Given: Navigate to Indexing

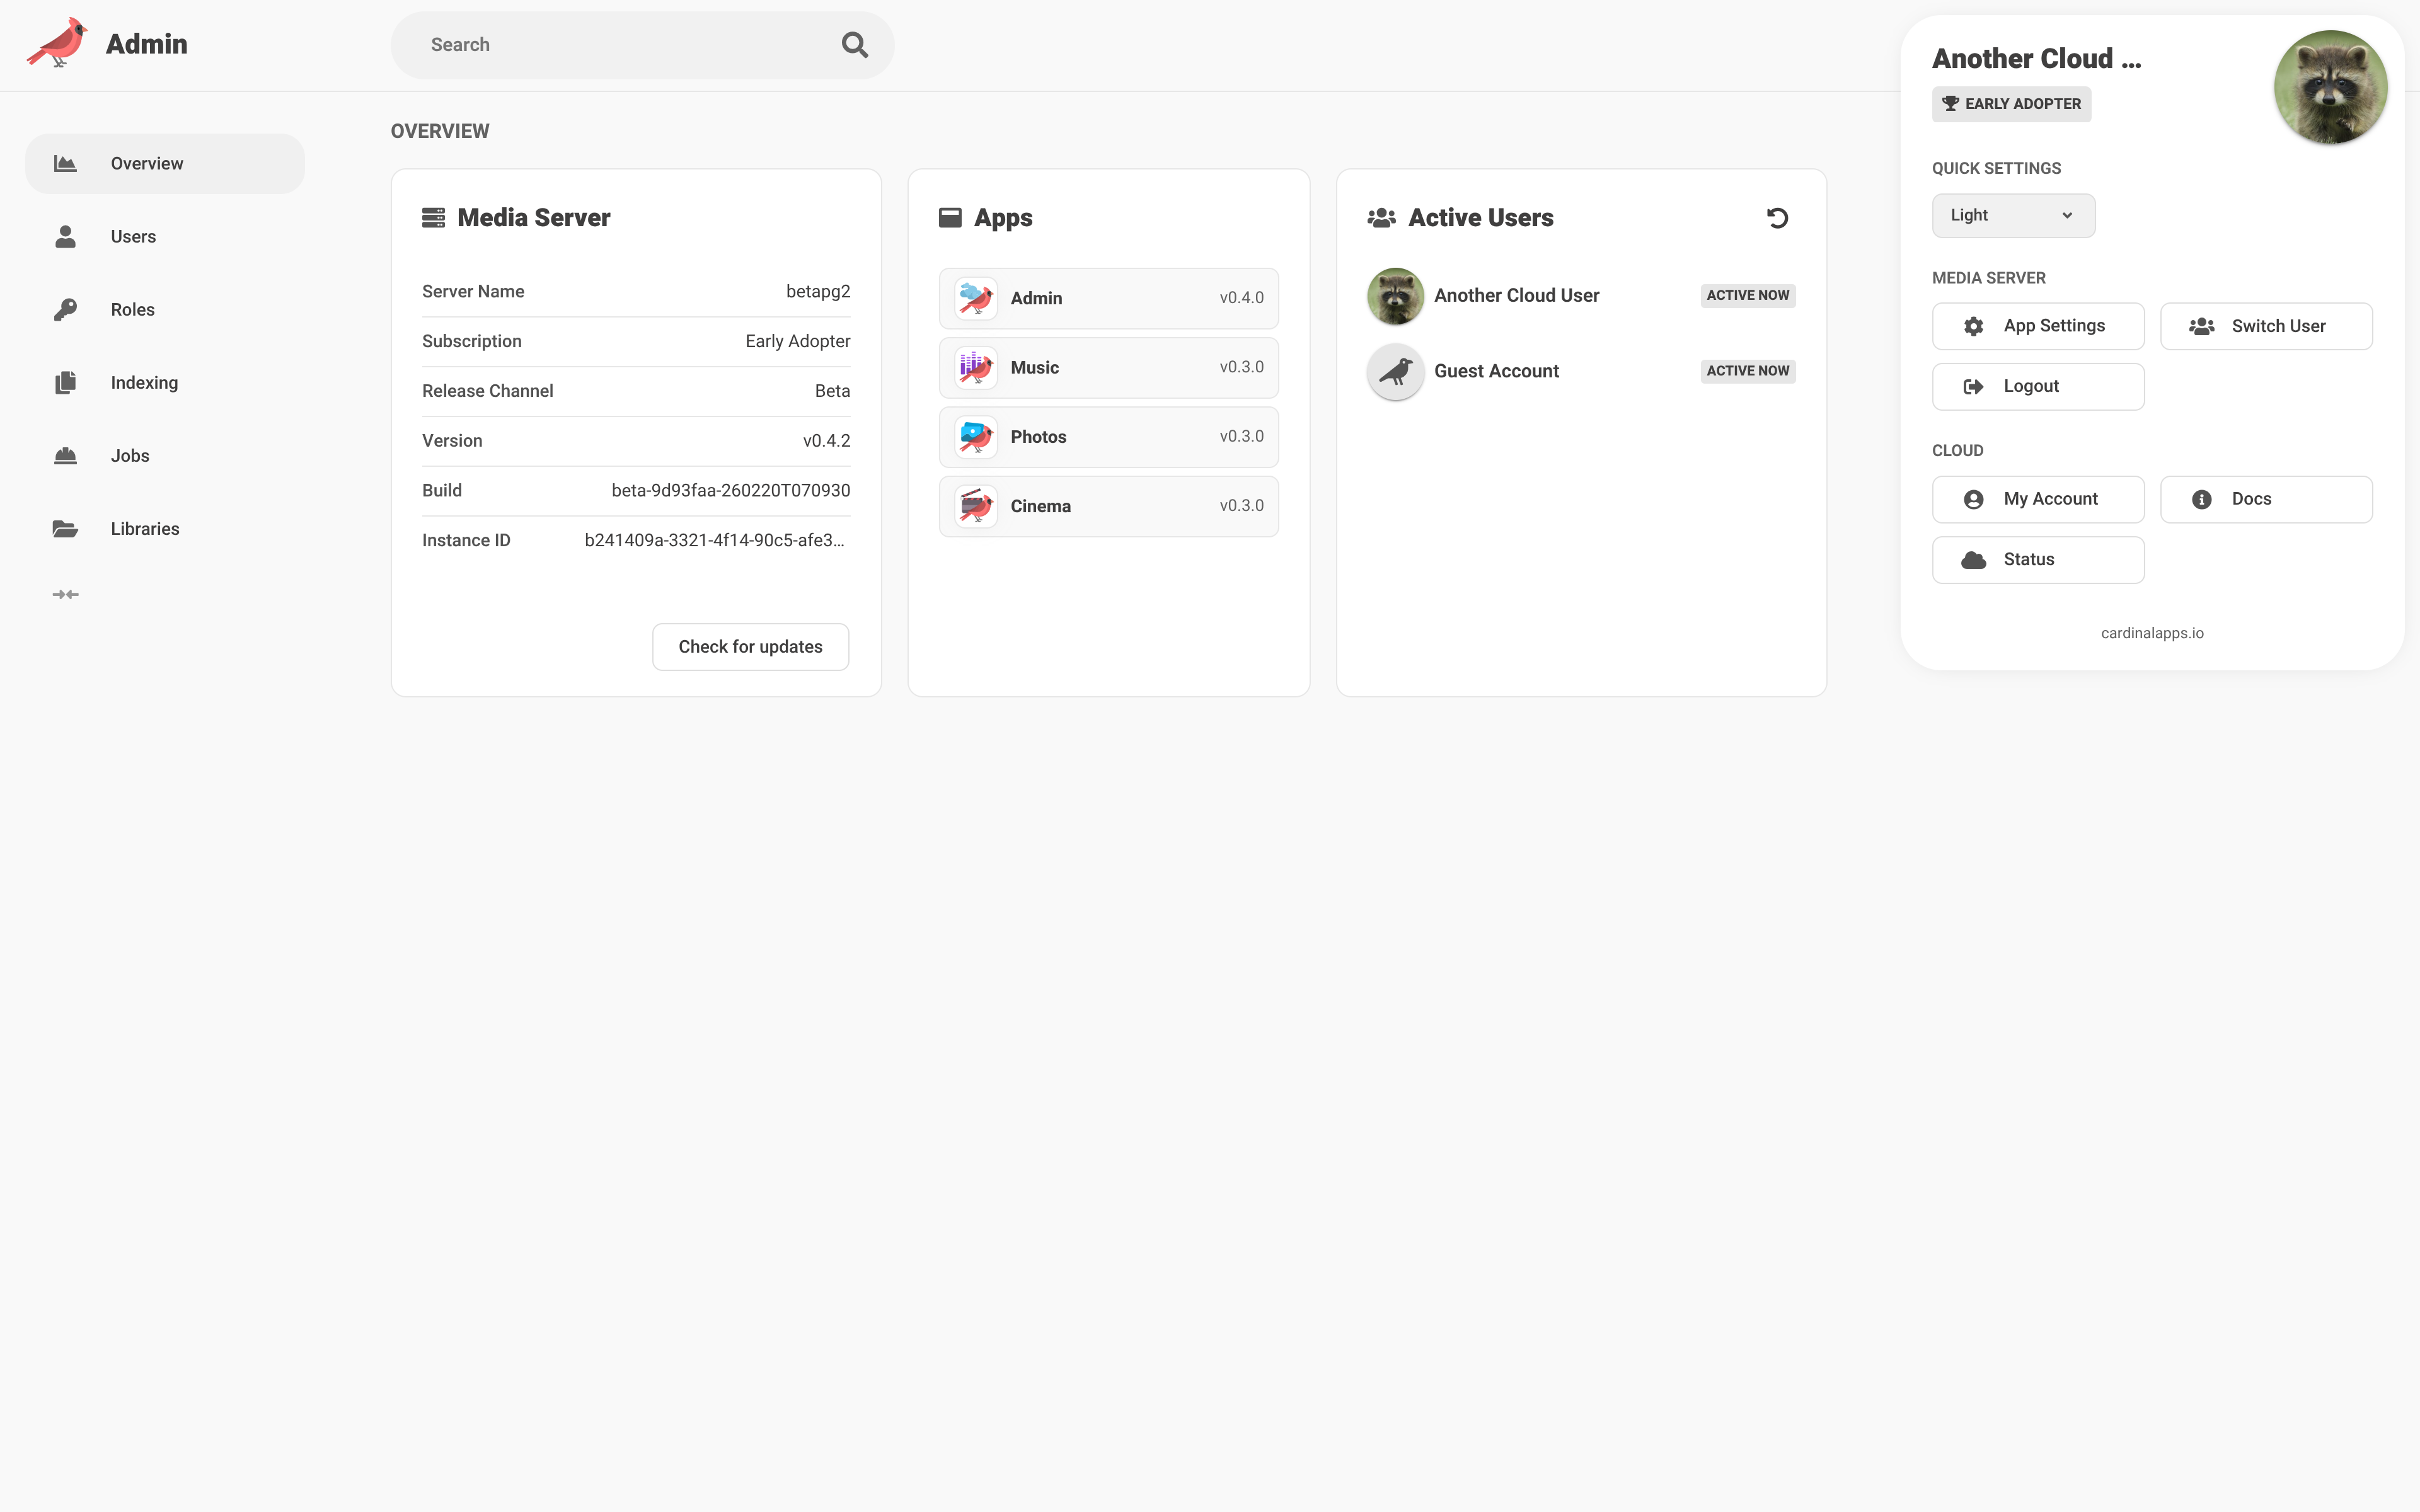Looking at the screenshot, I should coord(144,383).
